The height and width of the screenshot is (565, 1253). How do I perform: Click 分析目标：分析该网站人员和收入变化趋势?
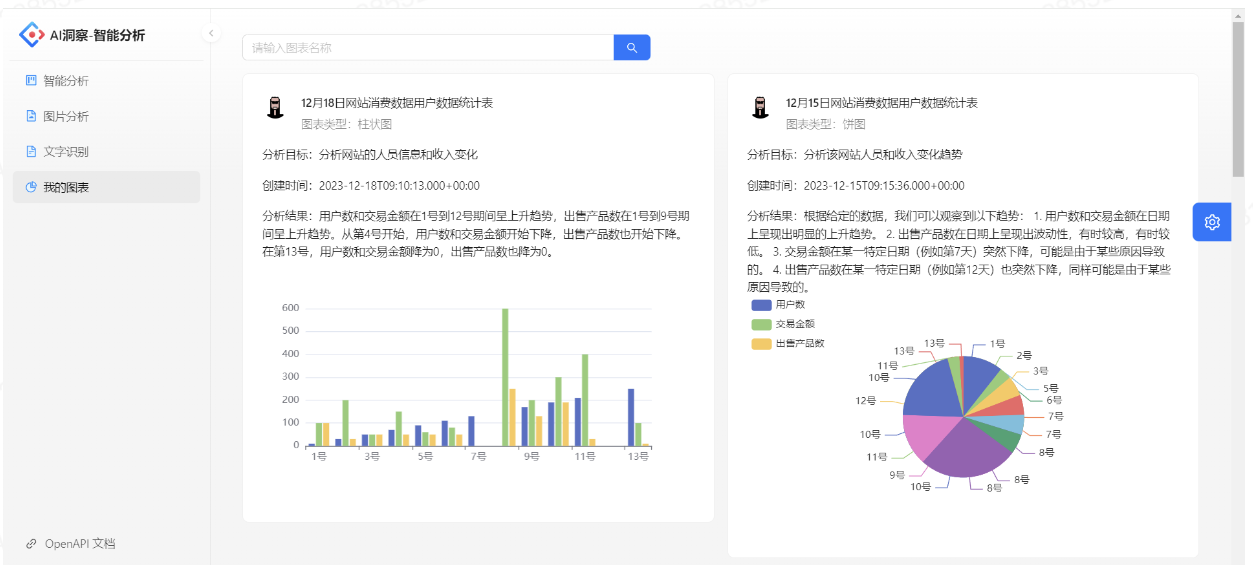(855, 155)
